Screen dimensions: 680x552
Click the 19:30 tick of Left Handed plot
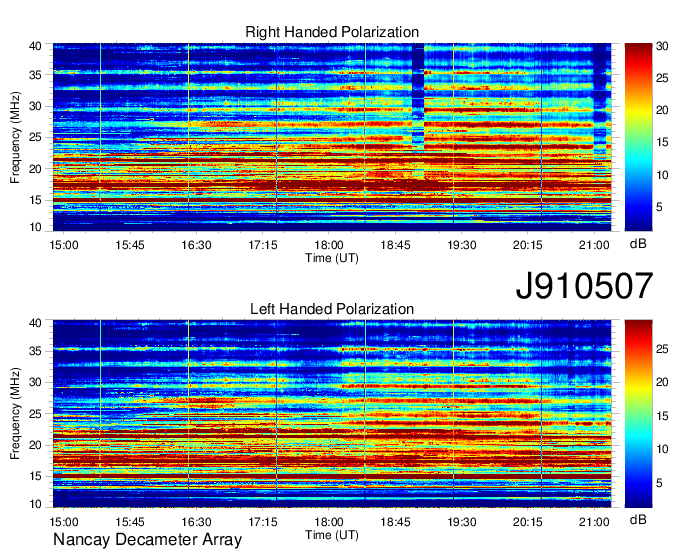[461, 522]
